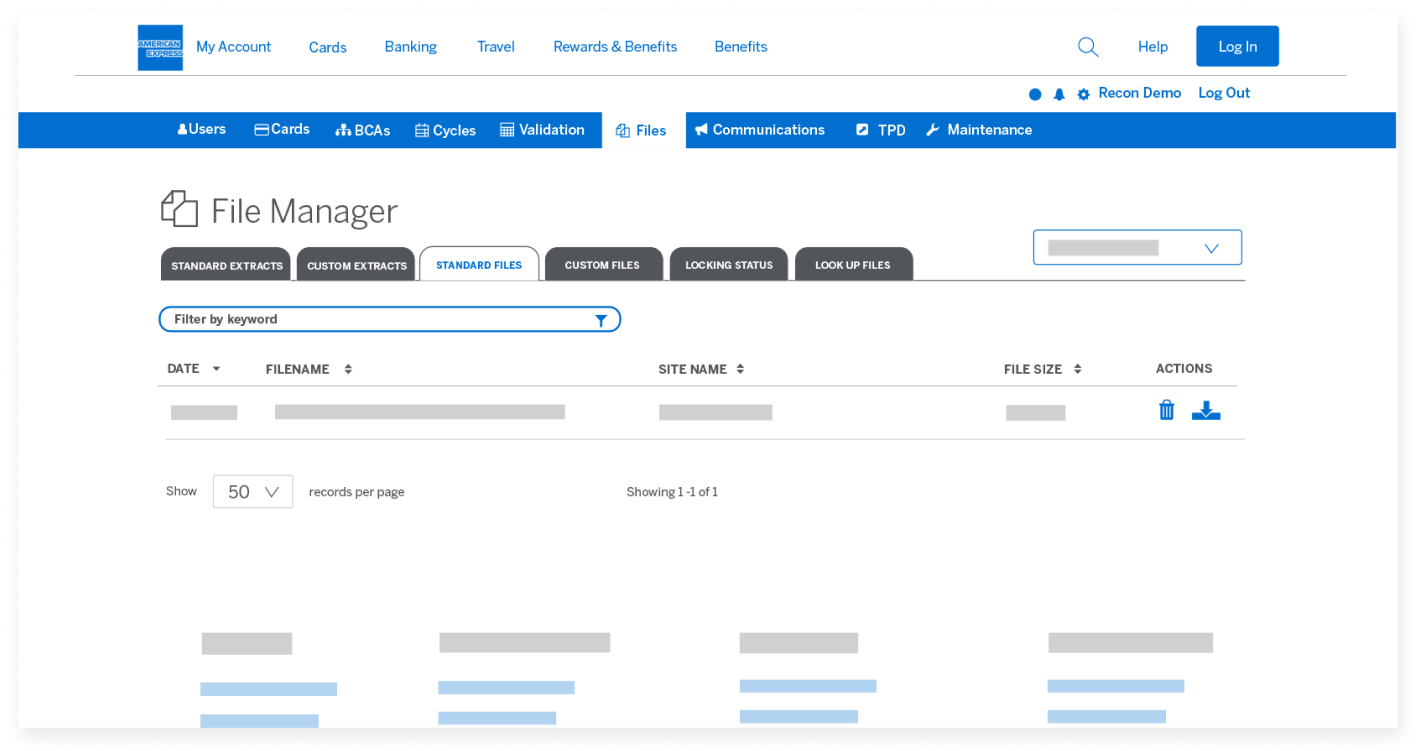Open the records per page dropdown

click(x=252, y=491)
